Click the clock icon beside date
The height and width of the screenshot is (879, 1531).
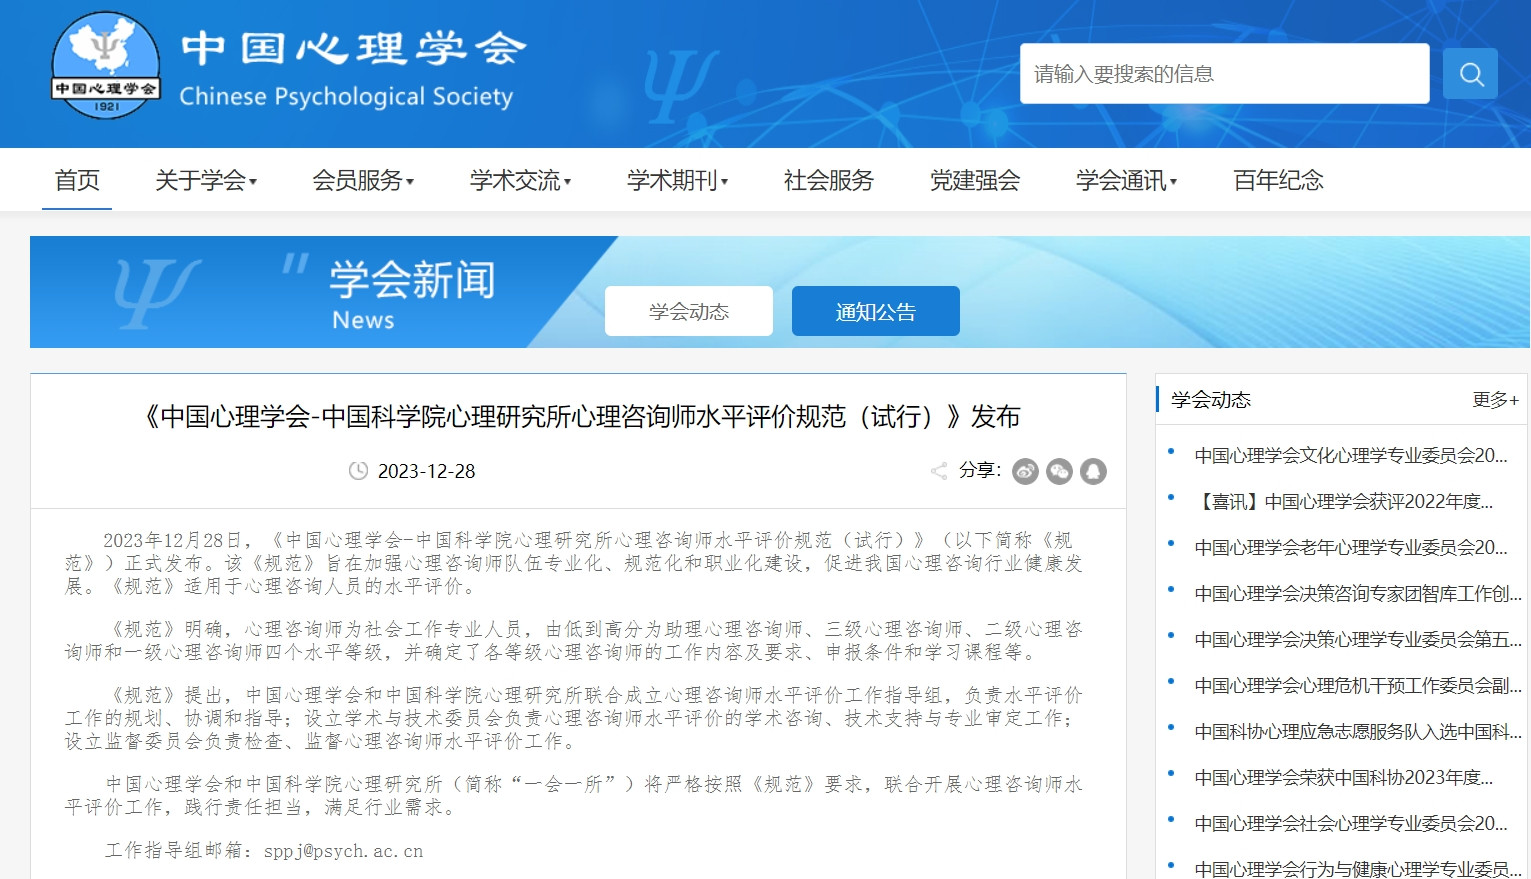coord(358,471)
